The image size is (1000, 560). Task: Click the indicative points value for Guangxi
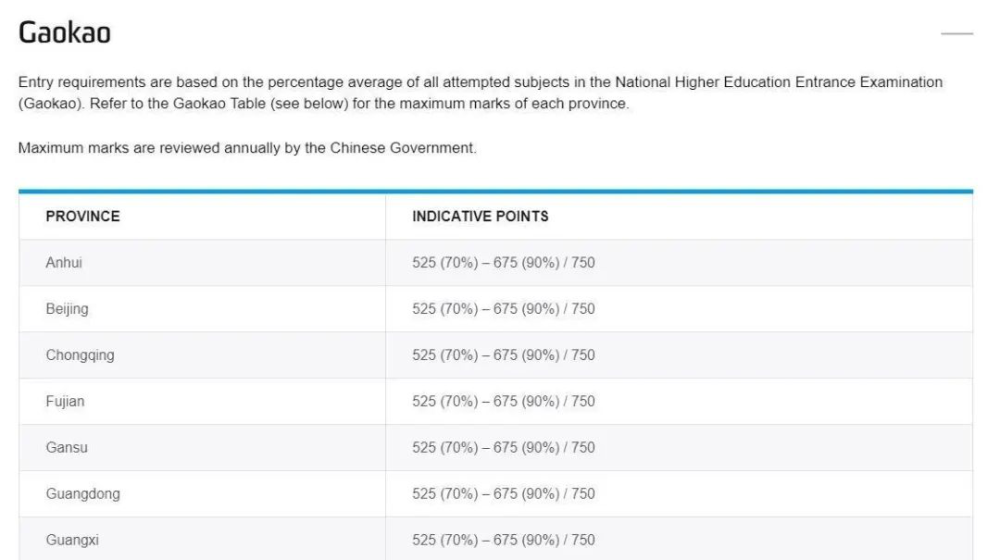[x=503, y=539]
